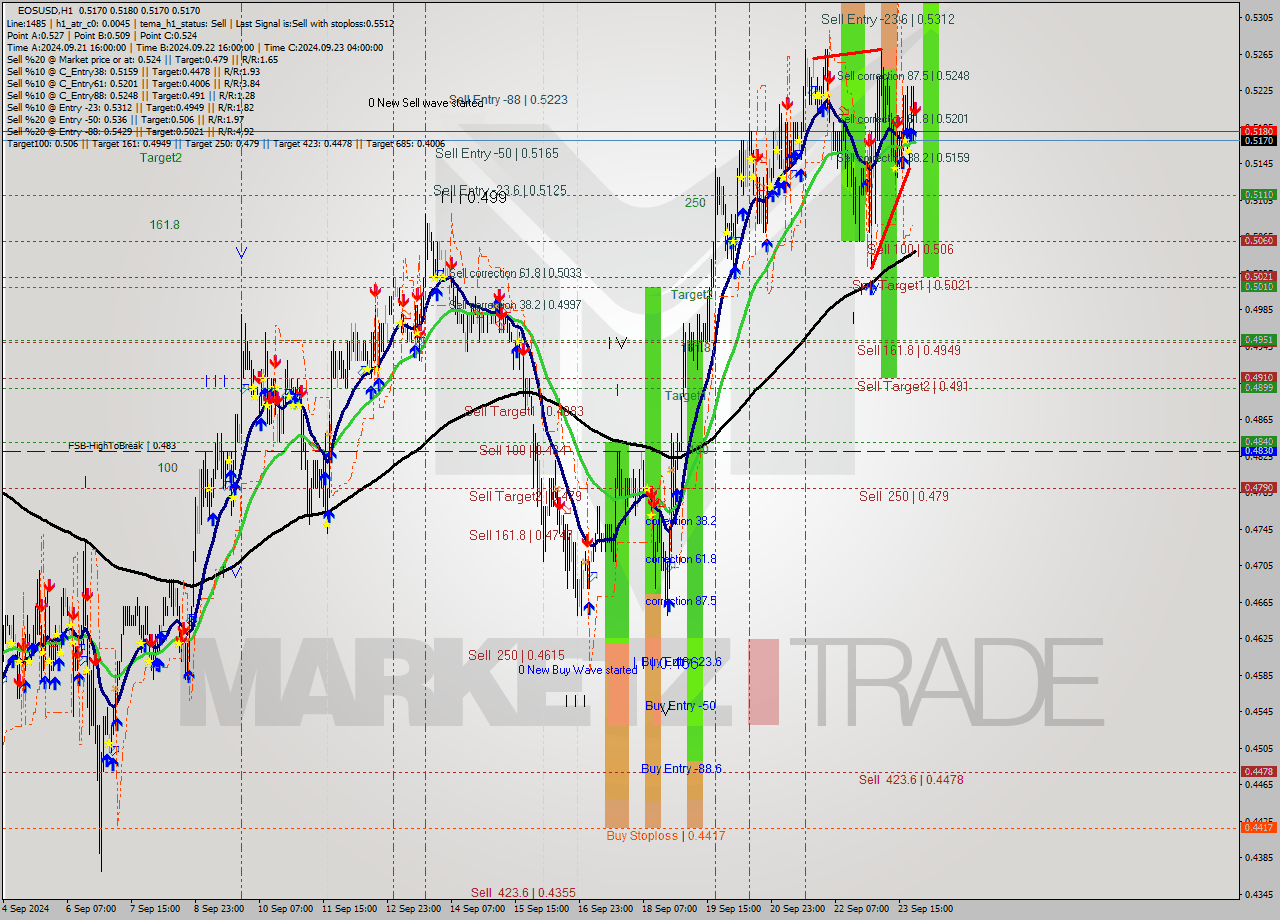Click the green '161.8' level label
The image size is (1280, 920).
[x=165, y=225]
